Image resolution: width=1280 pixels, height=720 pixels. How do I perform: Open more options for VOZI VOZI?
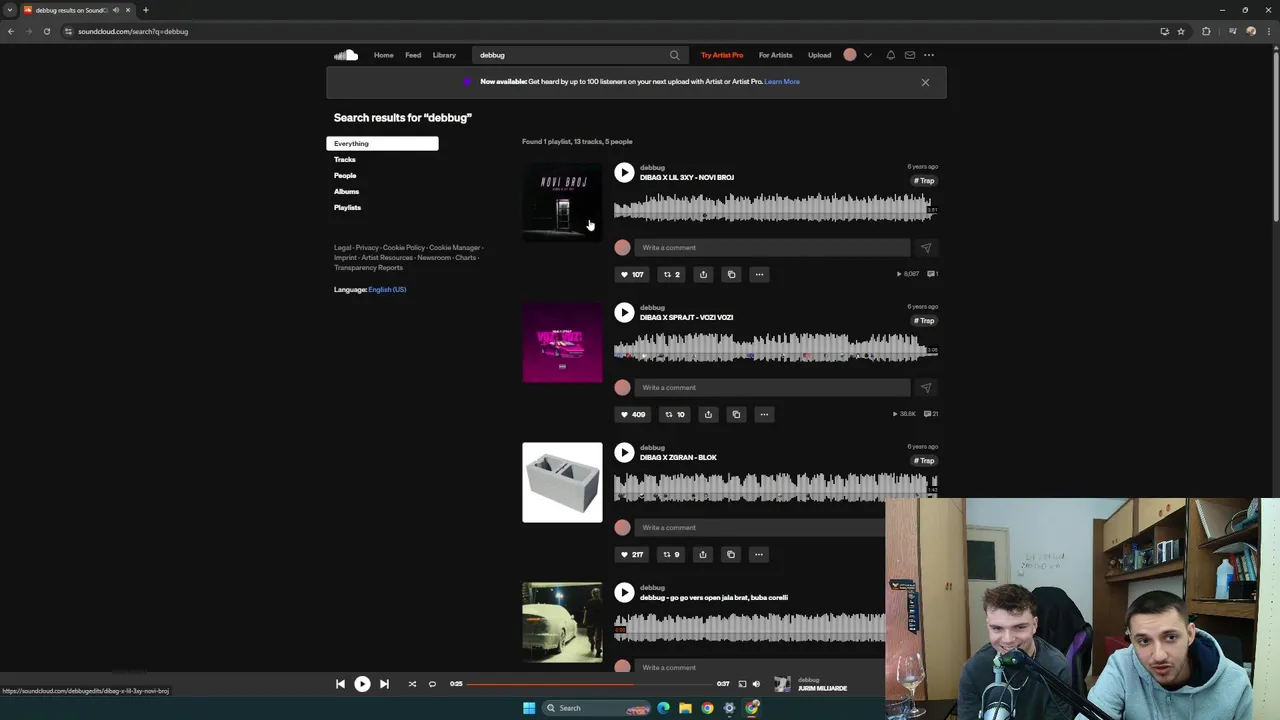pyautogui.click(x=764, y=414)
